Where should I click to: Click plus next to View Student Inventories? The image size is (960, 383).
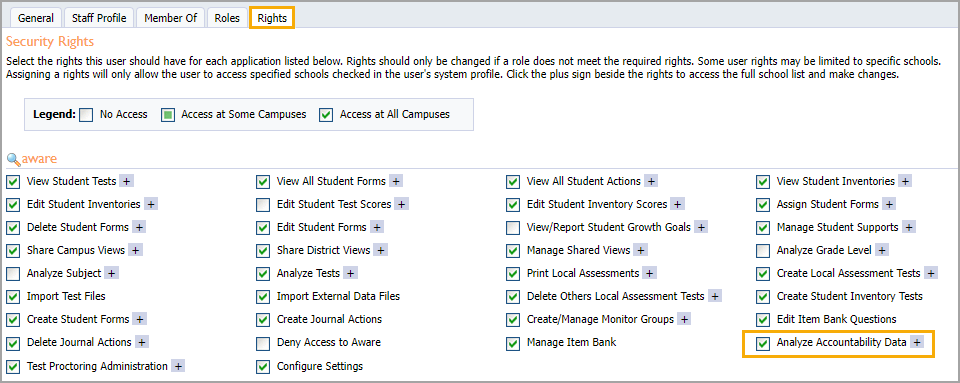click(905, 181)
